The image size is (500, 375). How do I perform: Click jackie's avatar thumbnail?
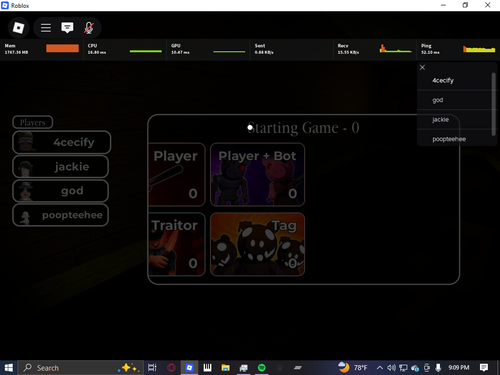[x=25, y=168]
